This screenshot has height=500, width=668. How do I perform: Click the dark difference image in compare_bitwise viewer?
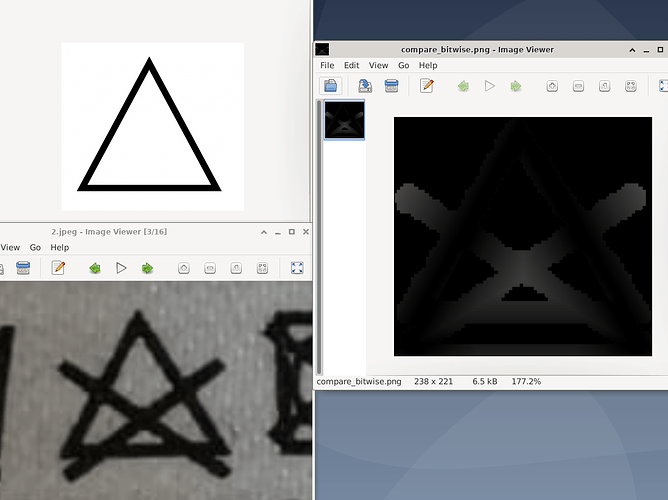point(523,236)
